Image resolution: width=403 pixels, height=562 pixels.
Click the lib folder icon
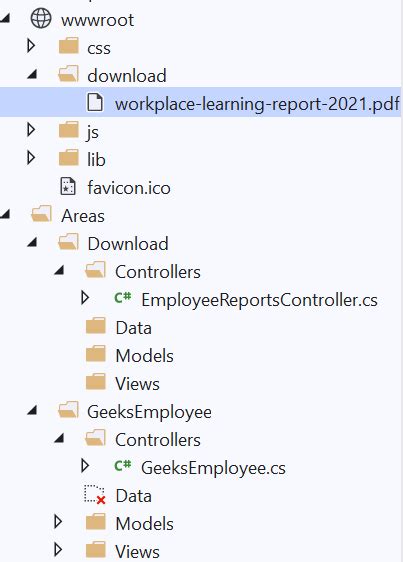pyautogui.click(x=68, y=158)
